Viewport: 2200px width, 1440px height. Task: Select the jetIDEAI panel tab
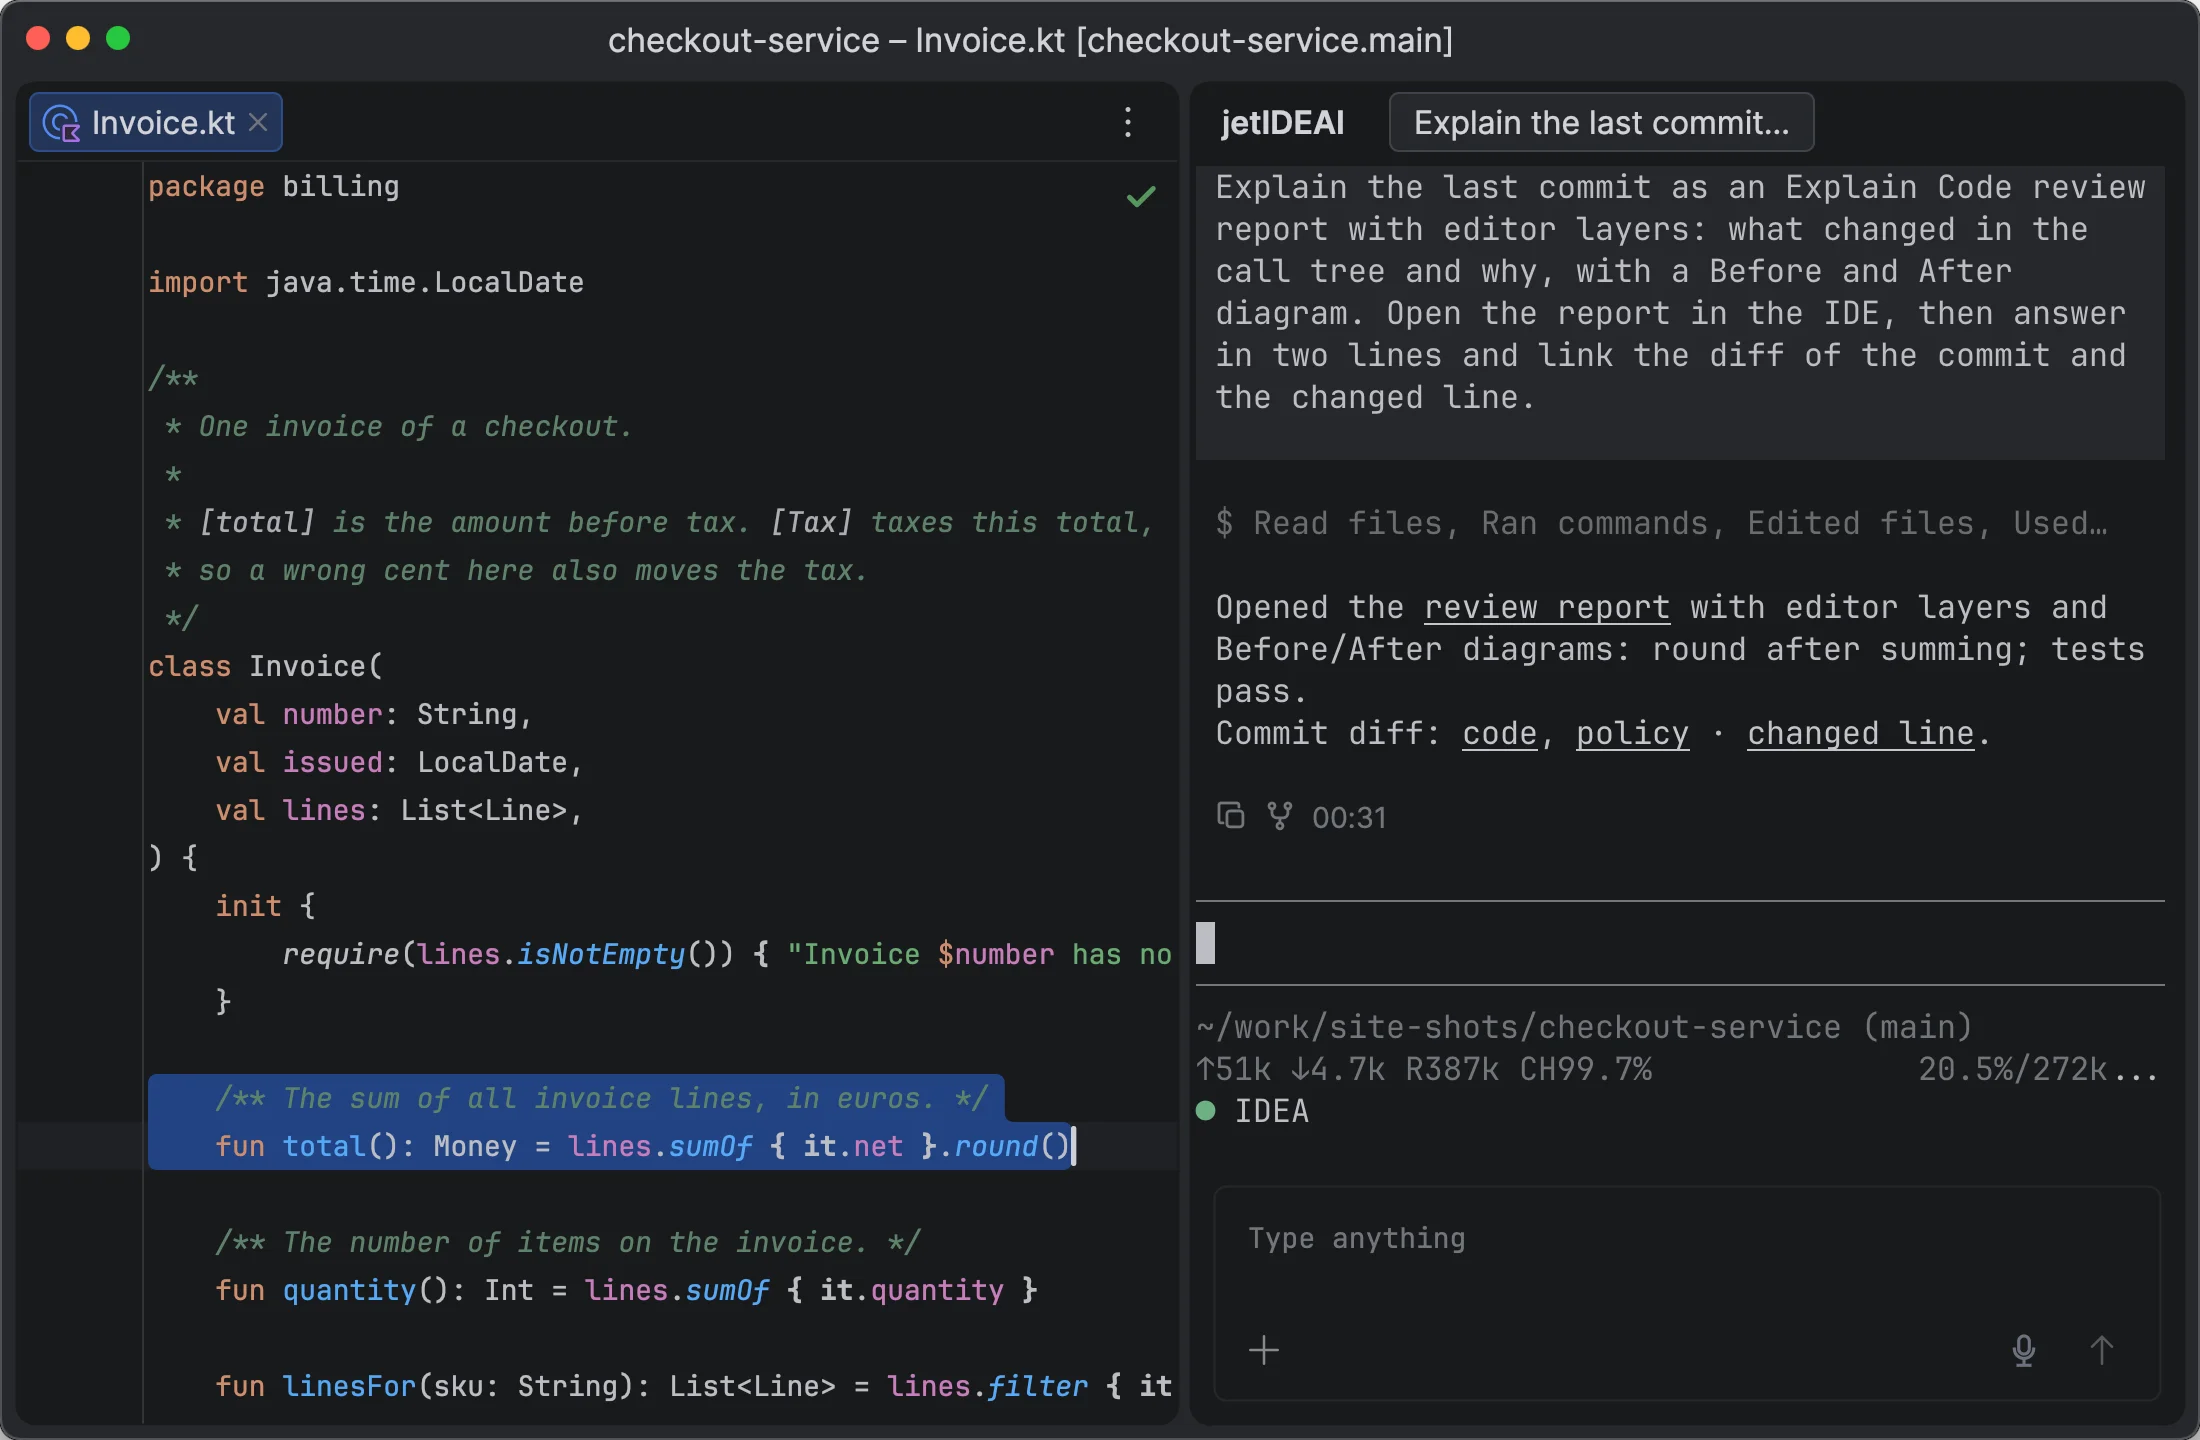tap(1282, 122)
